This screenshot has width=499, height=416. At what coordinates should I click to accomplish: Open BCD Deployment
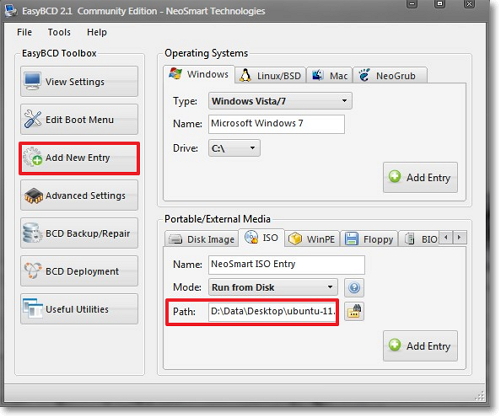79,271
